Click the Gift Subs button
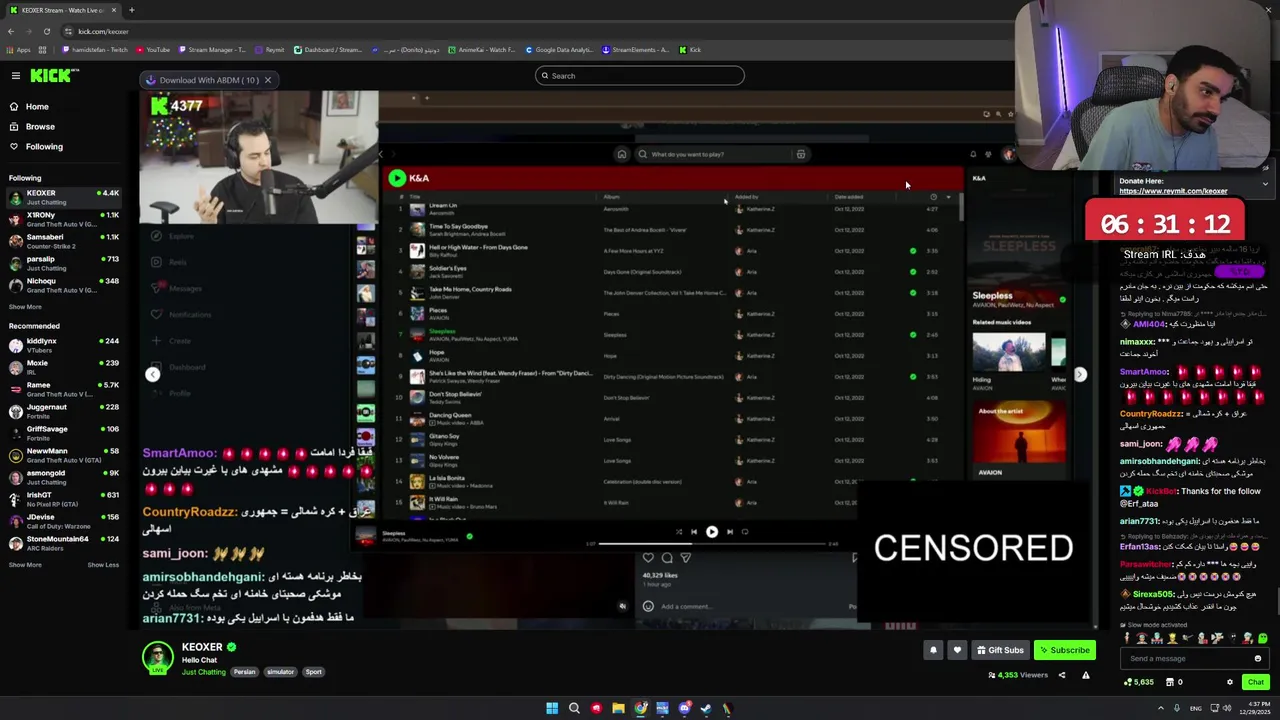 pyautogui.click(x=1000, y=650)
